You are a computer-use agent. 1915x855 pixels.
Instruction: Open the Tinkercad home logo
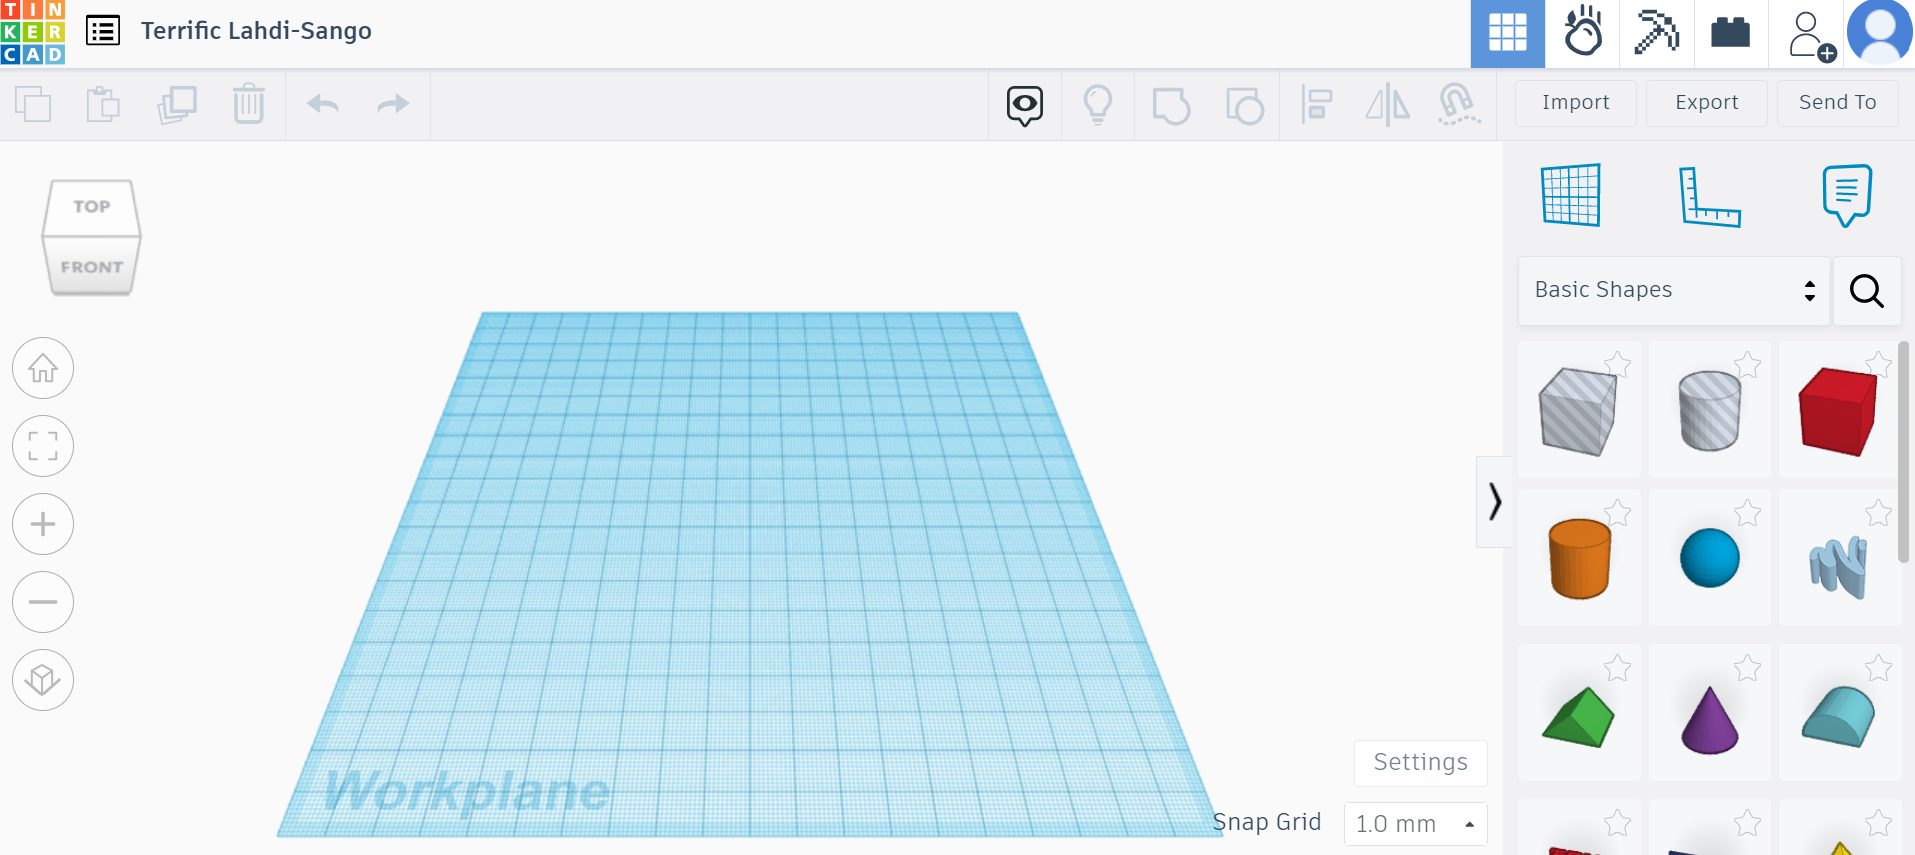pos(33,32)
